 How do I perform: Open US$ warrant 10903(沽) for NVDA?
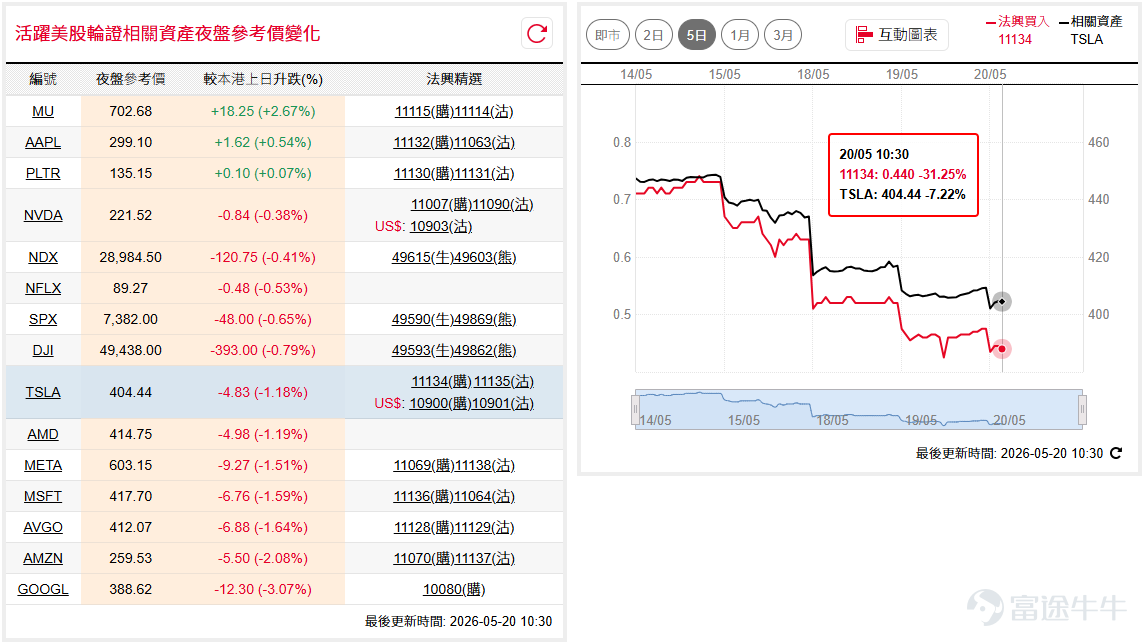pyautogui.click(x=440, y=226)
